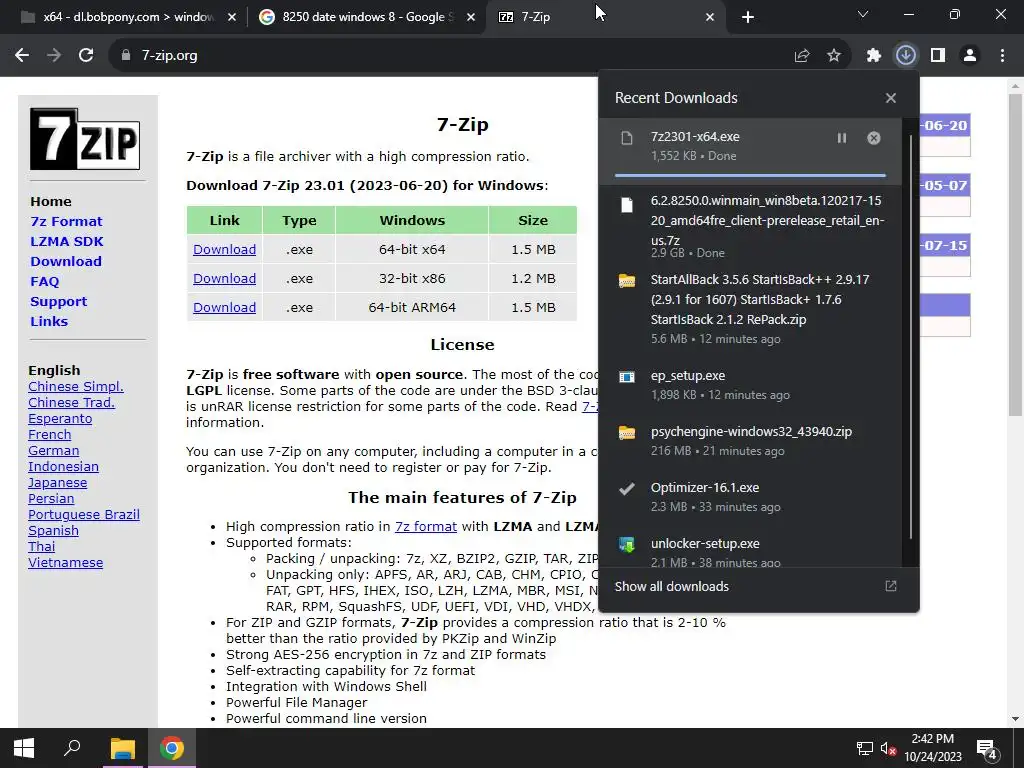Click the share page icon in address bar
The height and width of the screenshot is (768, 1024).
tap(802, 56)
